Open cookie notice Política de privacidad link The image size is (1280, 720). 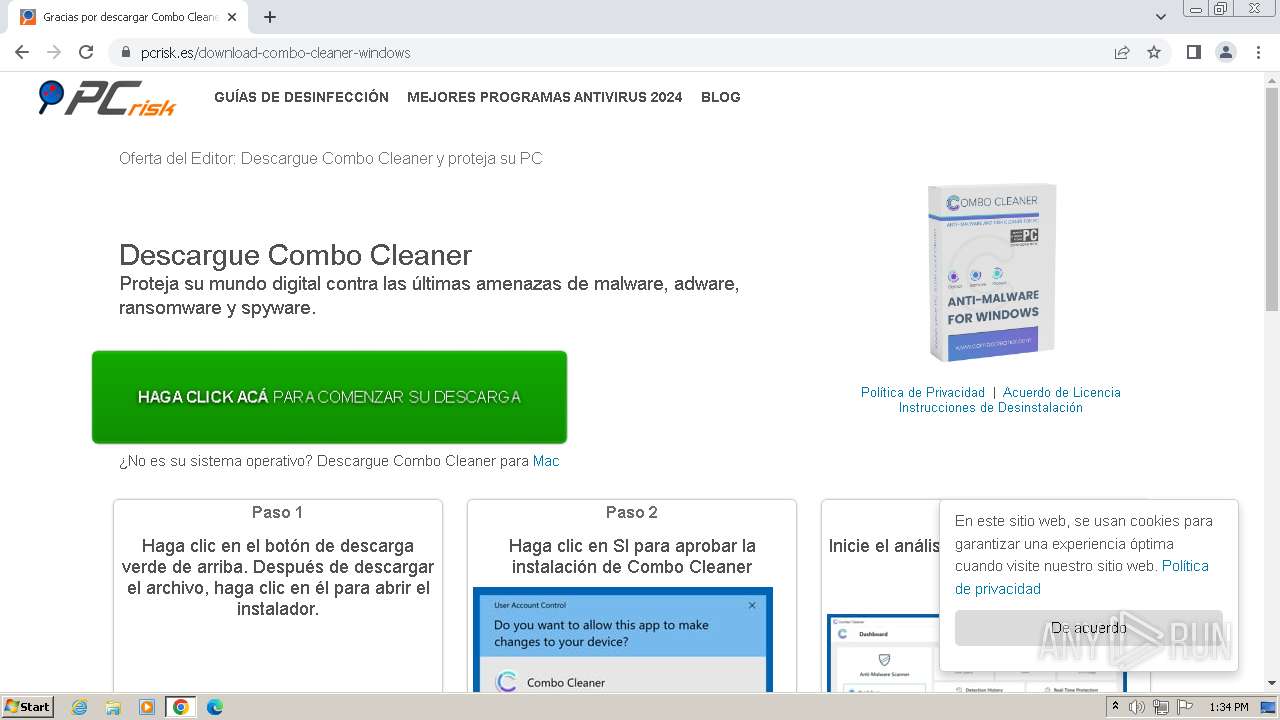1082,577
